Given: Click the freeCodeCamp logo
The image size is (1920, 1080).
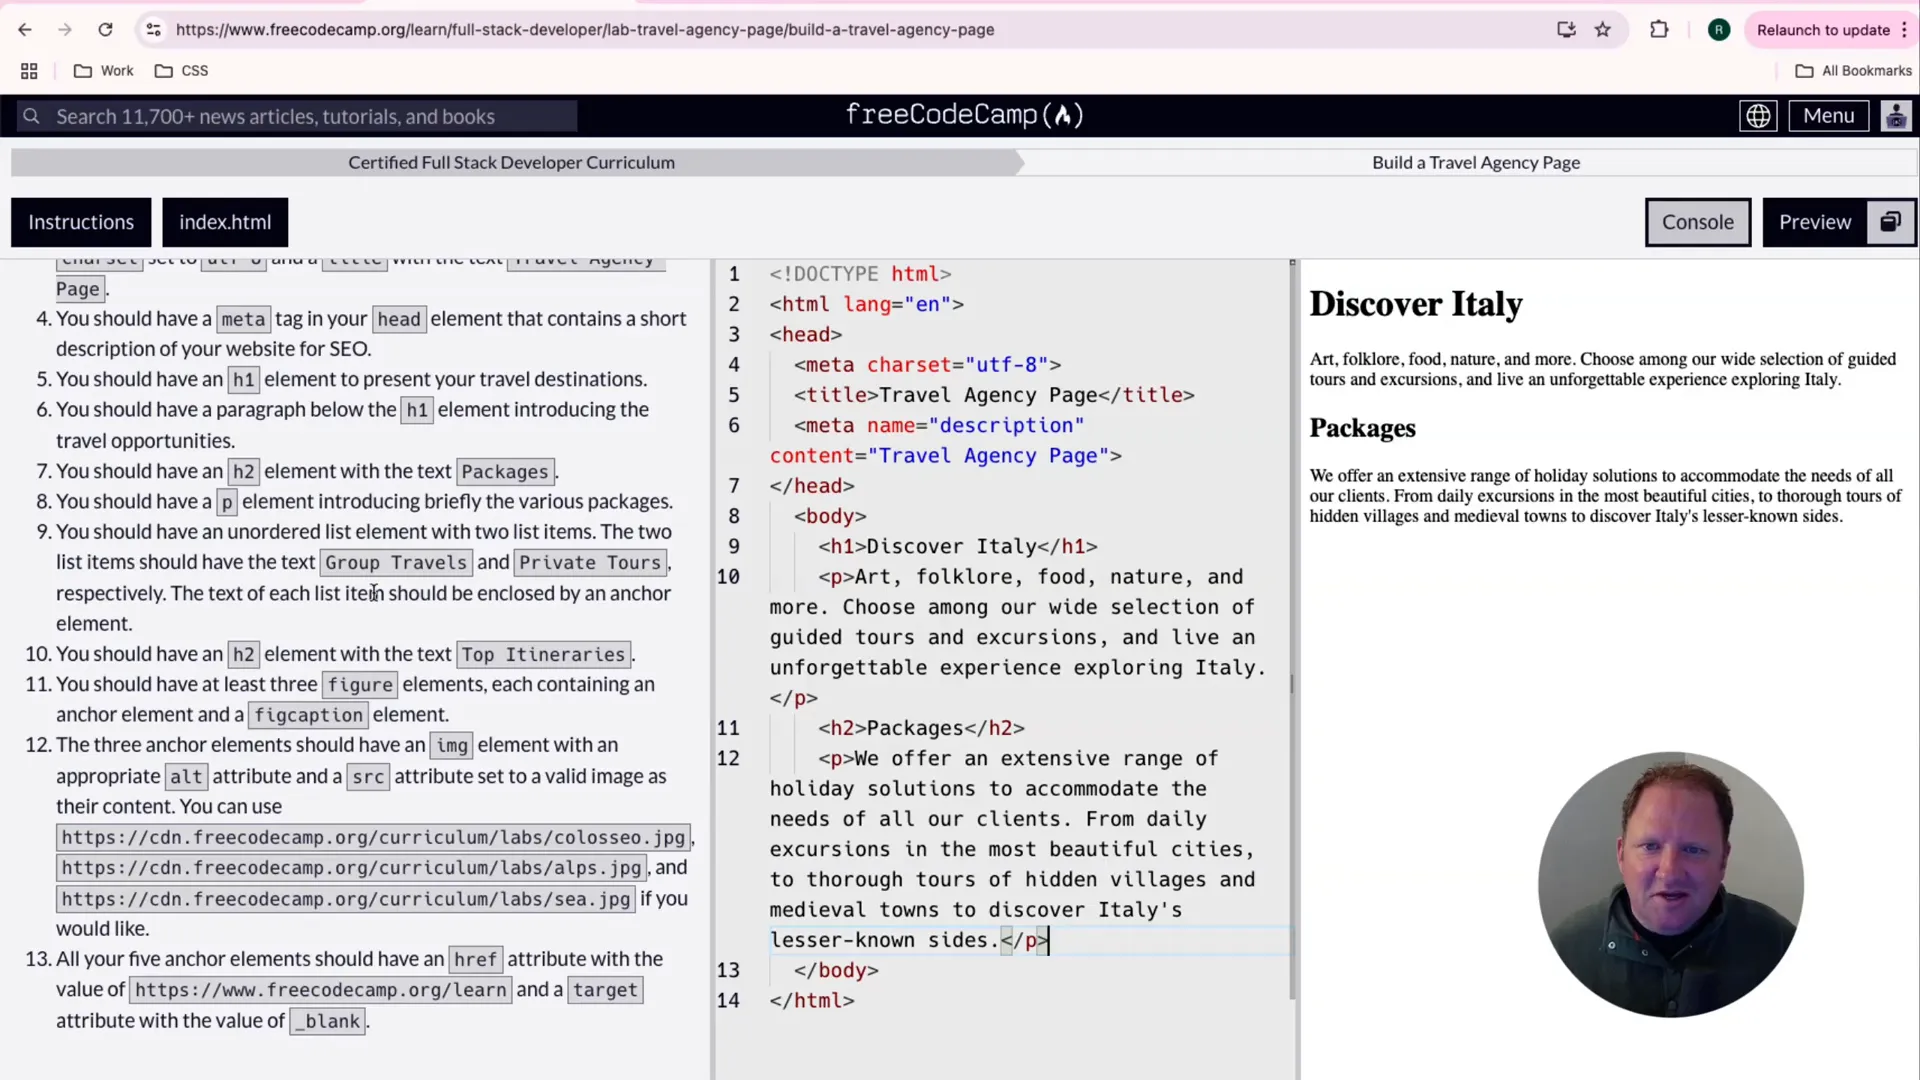Looking at the screenshot, I should pyautogui.click(x=964, y=115).
